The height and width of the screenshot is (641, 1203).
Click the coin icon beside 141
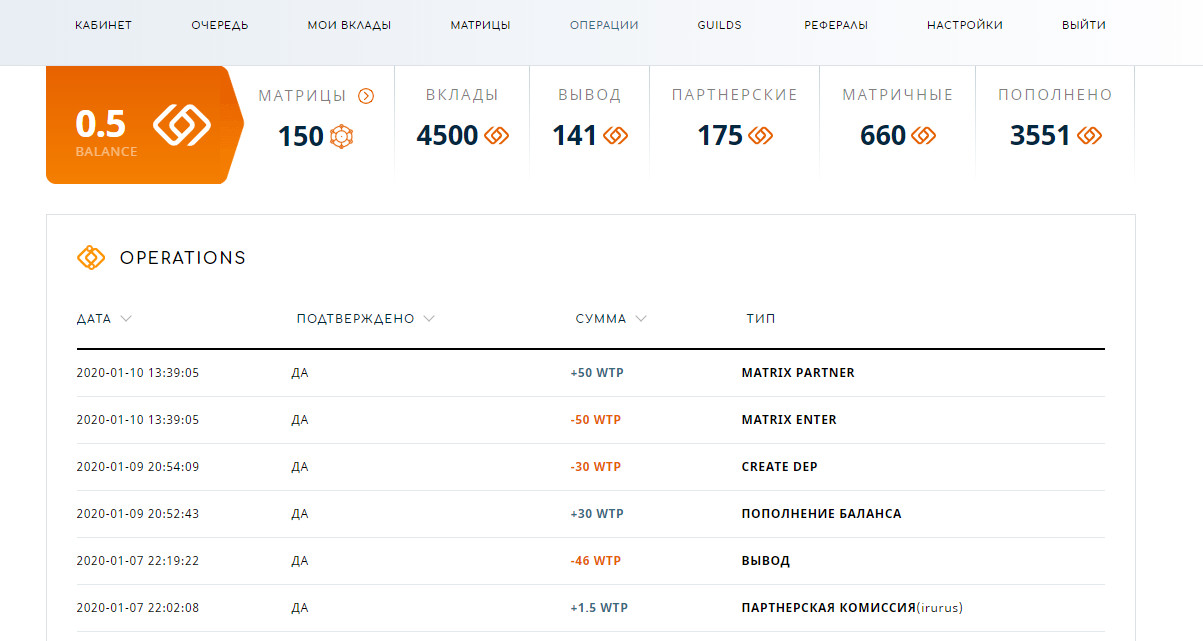pos(616,135)
